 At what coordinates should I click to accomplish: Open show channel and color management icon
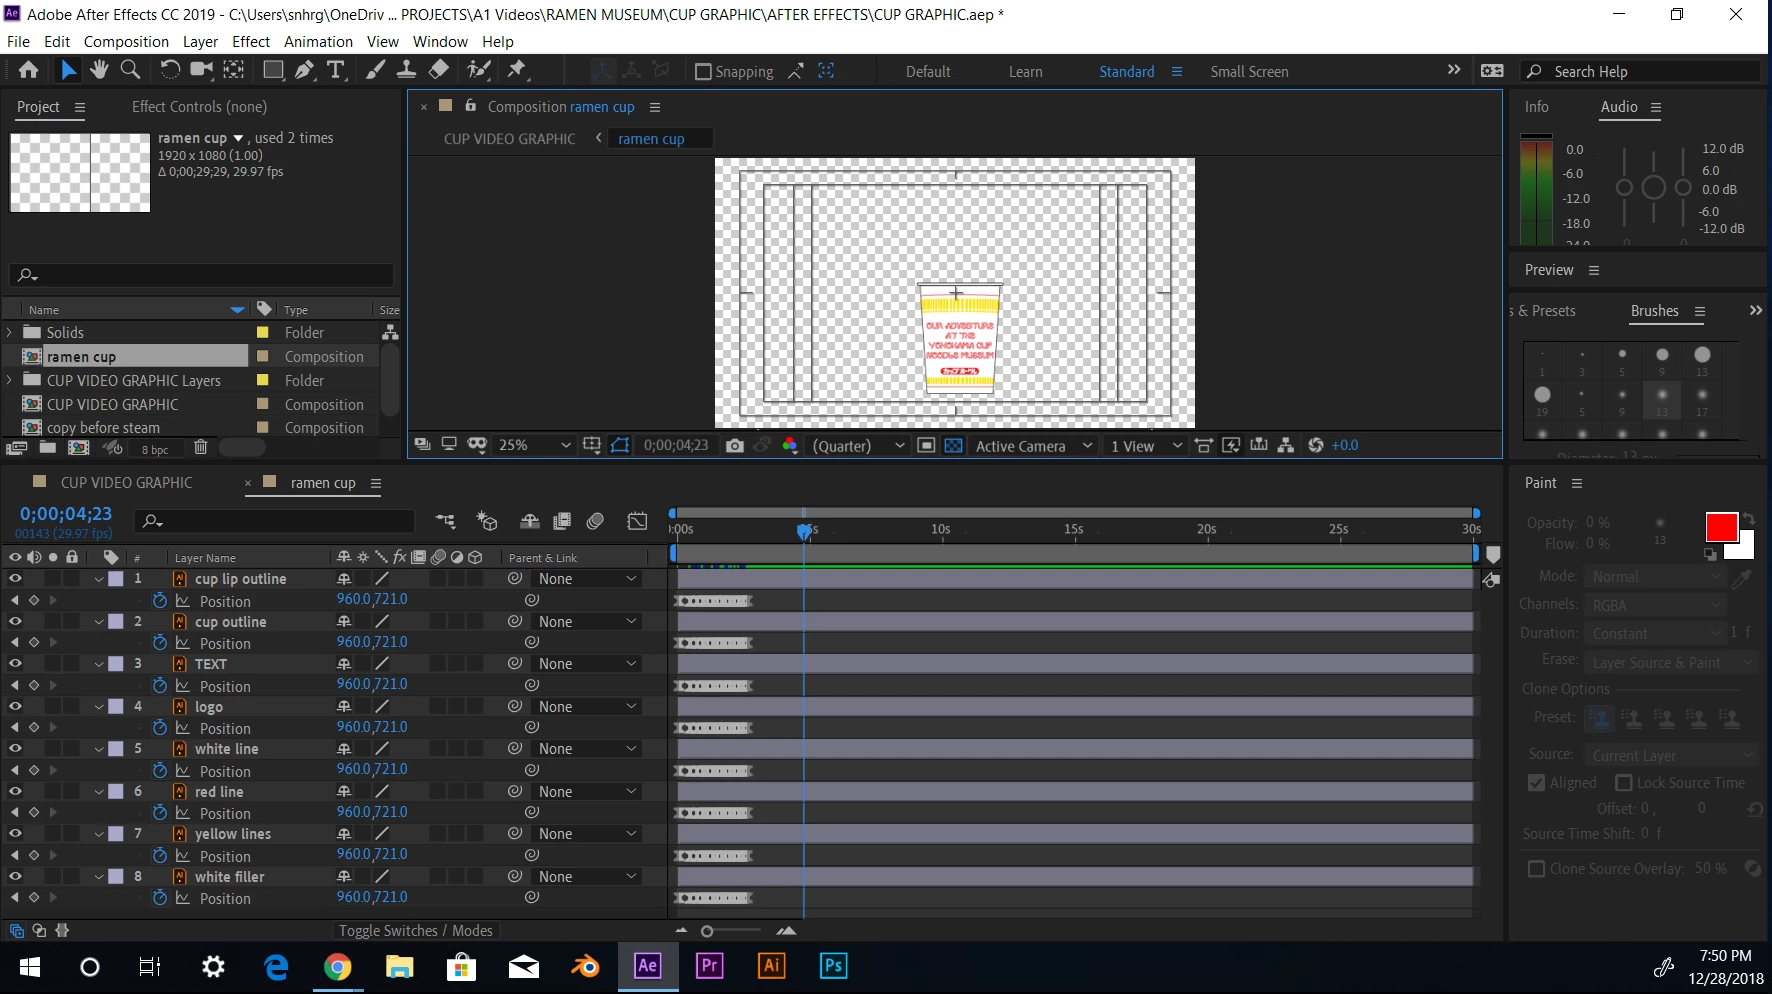click(790, 446)
